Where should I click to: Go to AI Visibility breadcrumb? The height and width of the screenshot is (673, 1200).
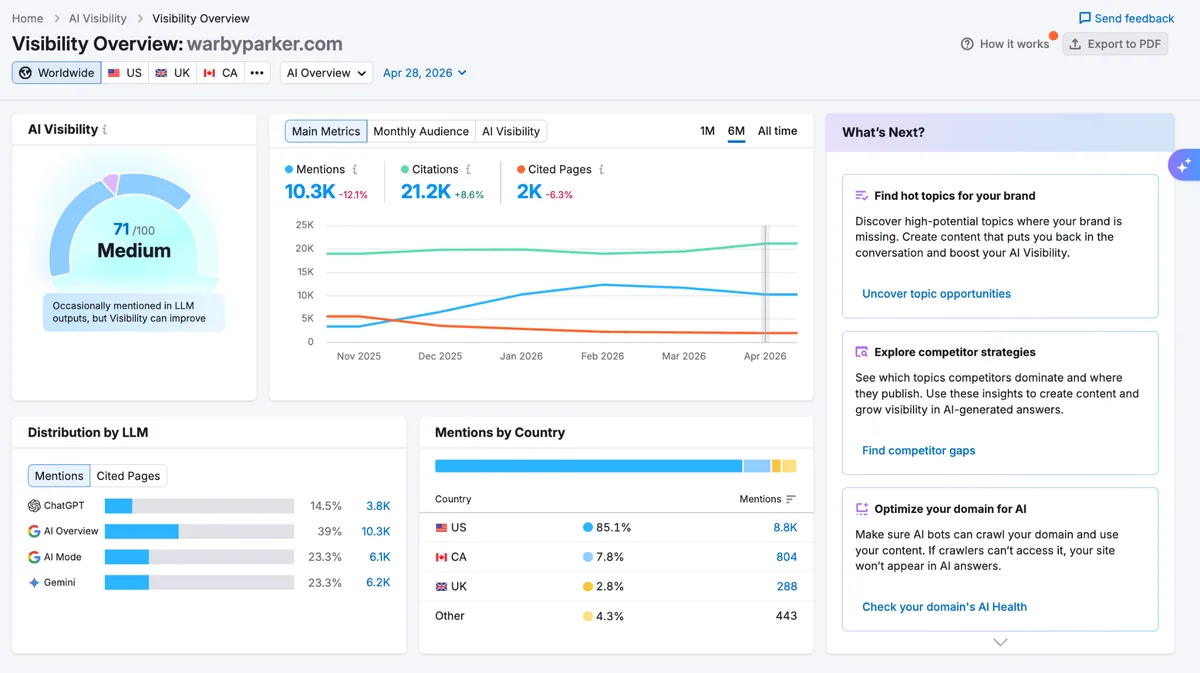98,18
